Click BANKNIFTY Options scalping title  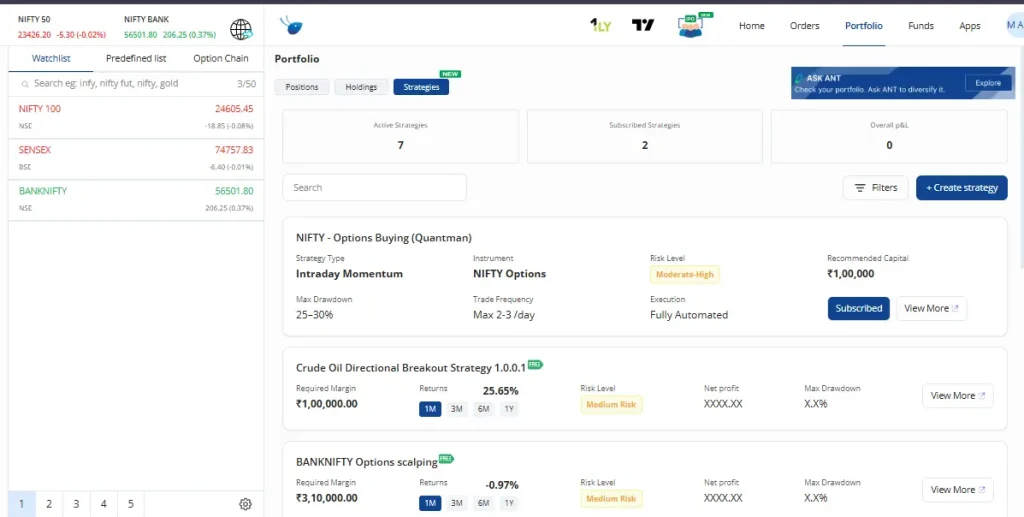(x=366, y=462)
